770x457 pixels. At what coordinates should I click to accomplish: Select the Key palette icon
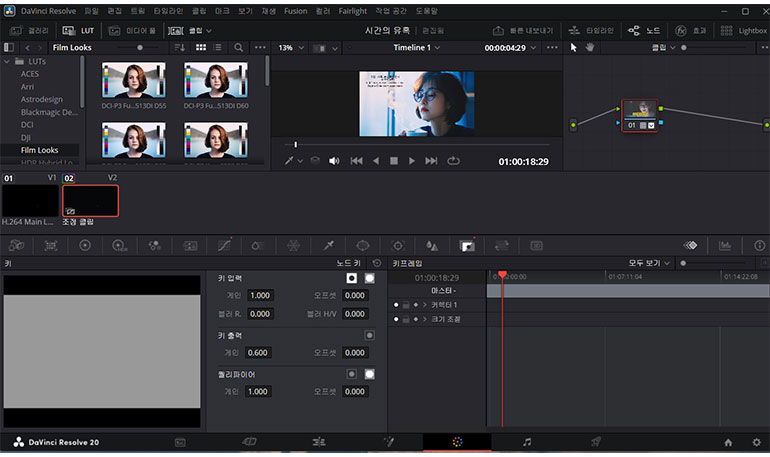click(466, 245)
